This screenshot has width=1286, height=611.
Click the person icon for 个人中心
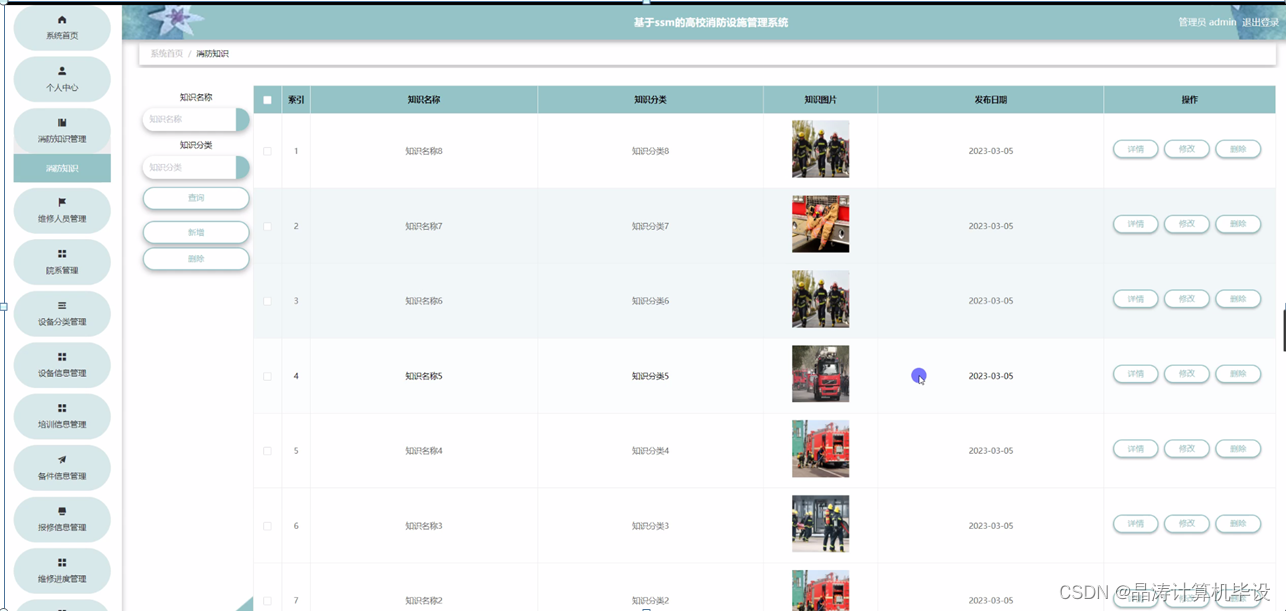(62, 71)
